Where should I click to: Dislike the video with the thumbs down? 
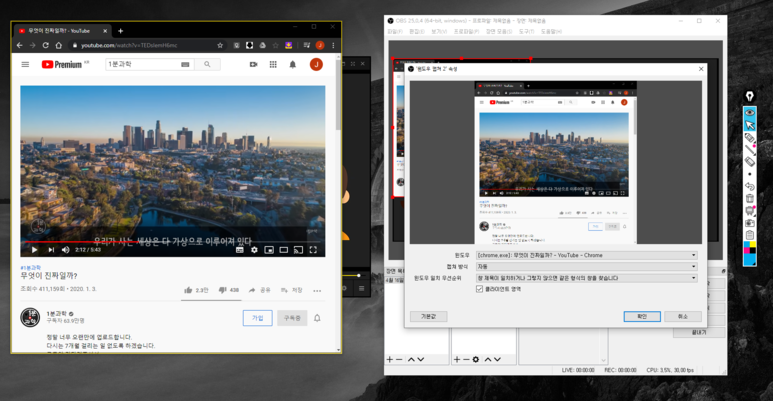pos(229,290)
